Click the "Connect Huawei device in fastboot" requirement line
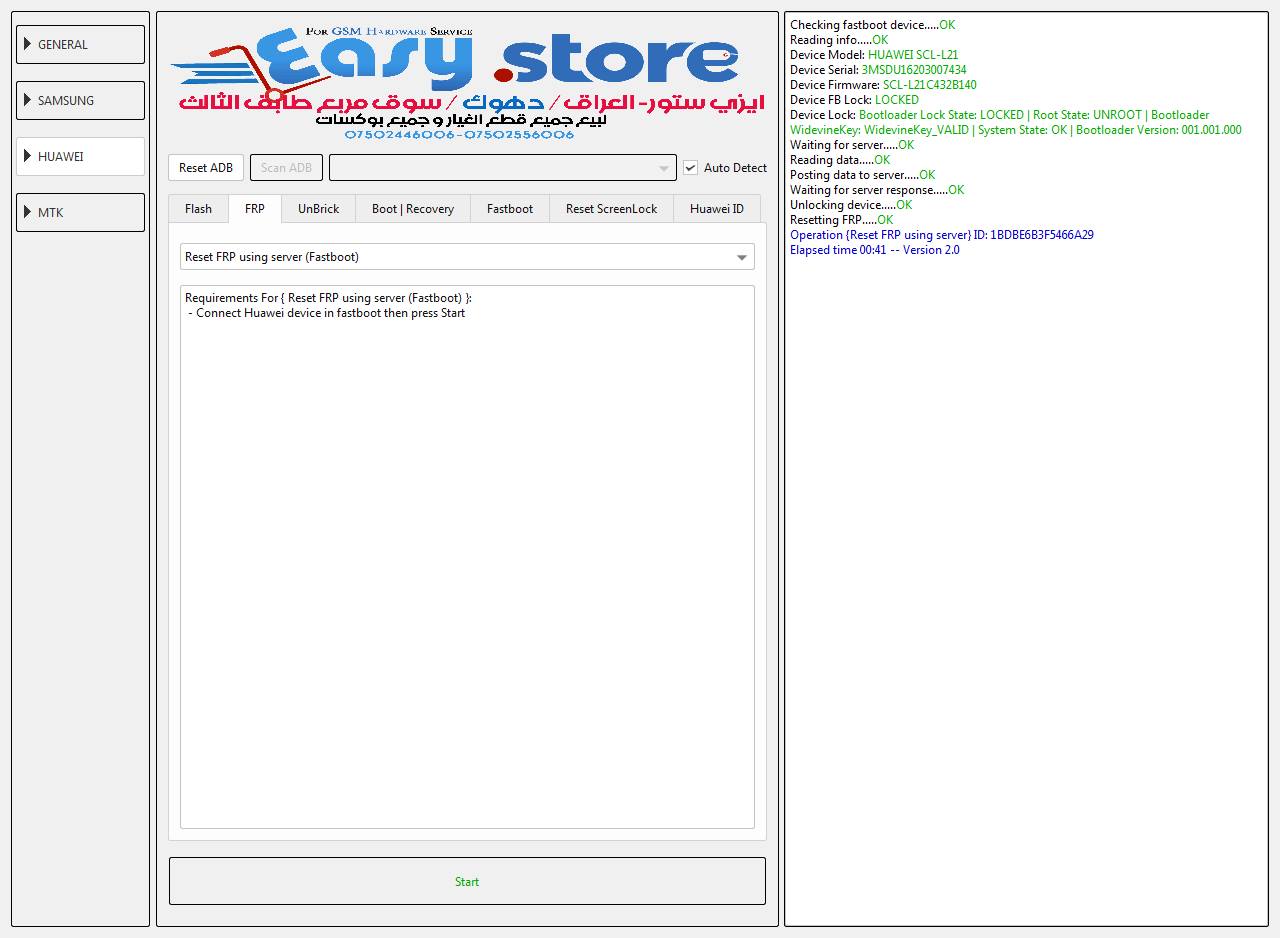Viewport: 1280px width, 938px height. tap(326, 313)
